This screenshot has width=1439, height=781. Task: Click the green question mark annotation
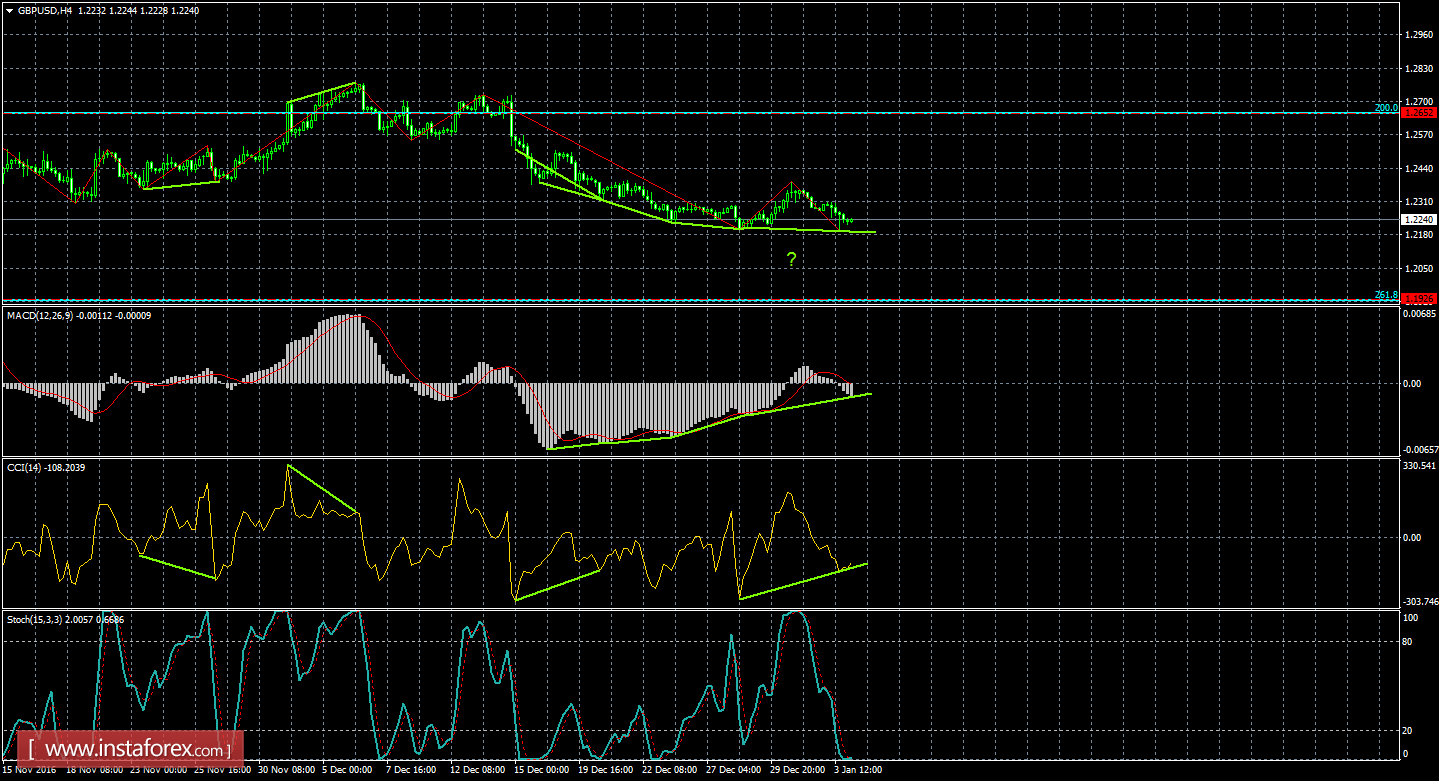tap(790, 258)
